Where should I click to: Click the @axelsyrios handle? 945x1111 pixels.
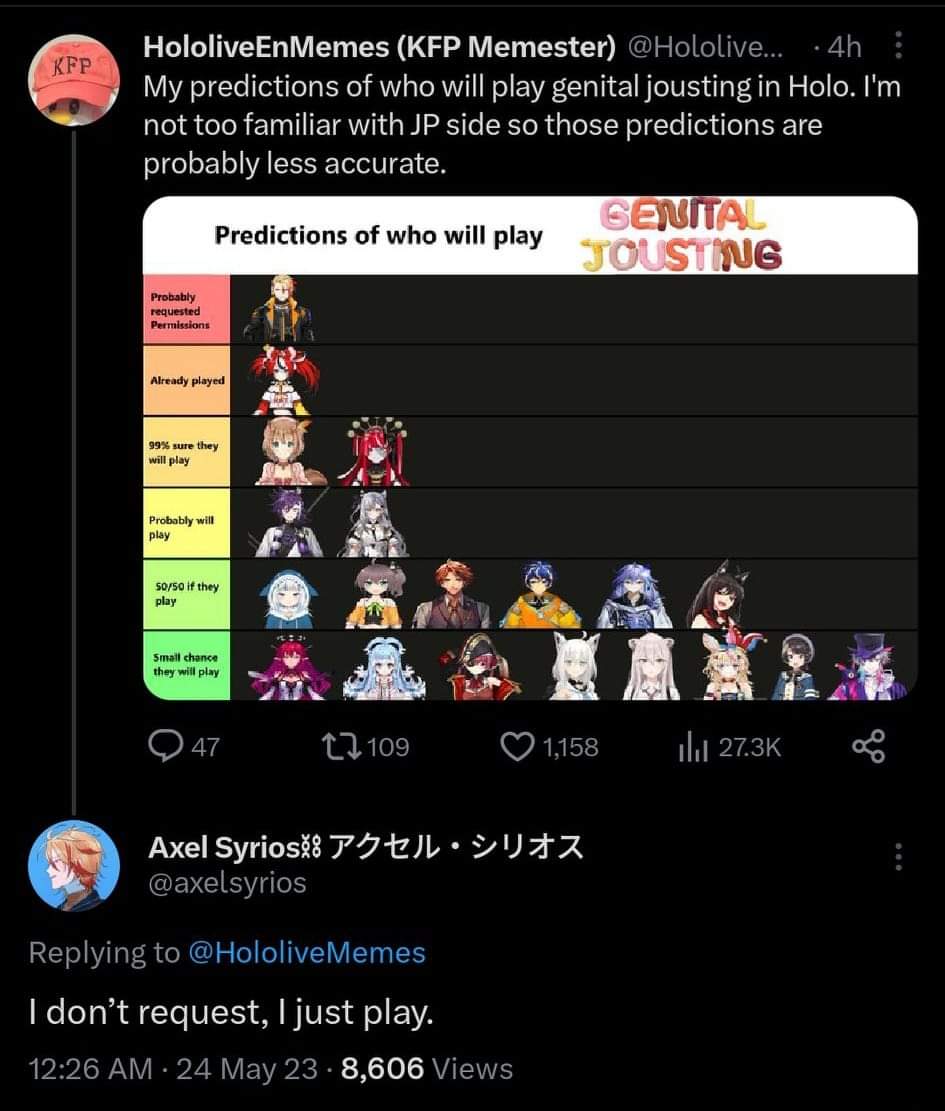pyautogui.click(x=227, y=884)
